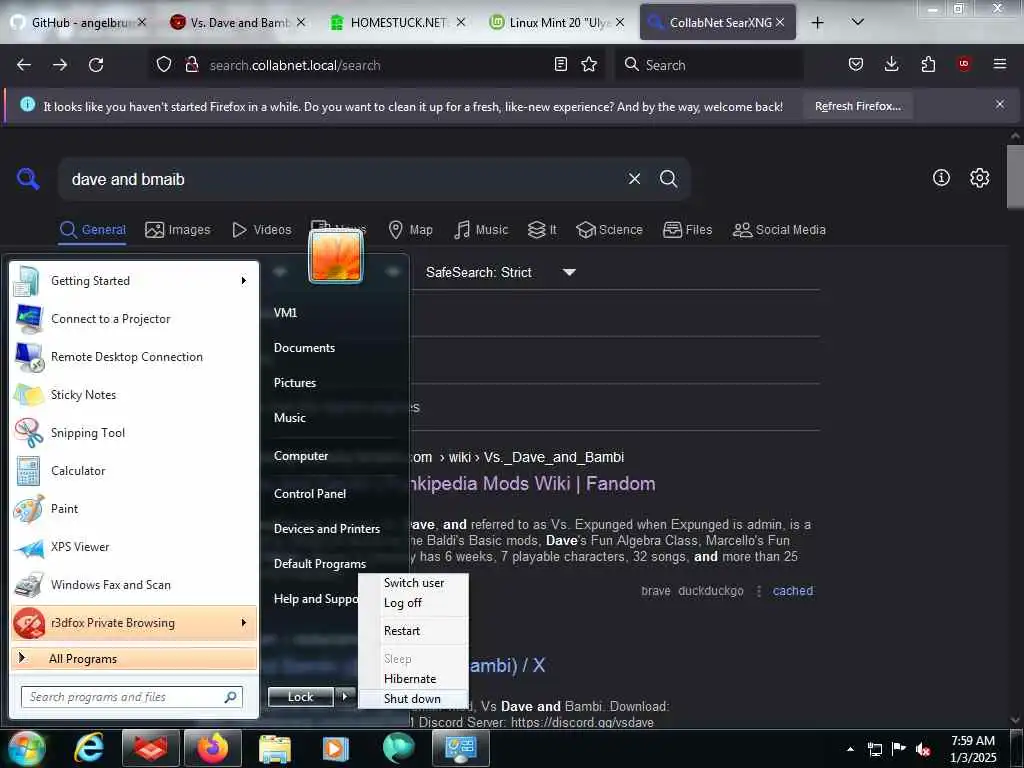Switch to the Map search tab
The width and height of the screenshot is (1024, 768).
coord(410,230)
